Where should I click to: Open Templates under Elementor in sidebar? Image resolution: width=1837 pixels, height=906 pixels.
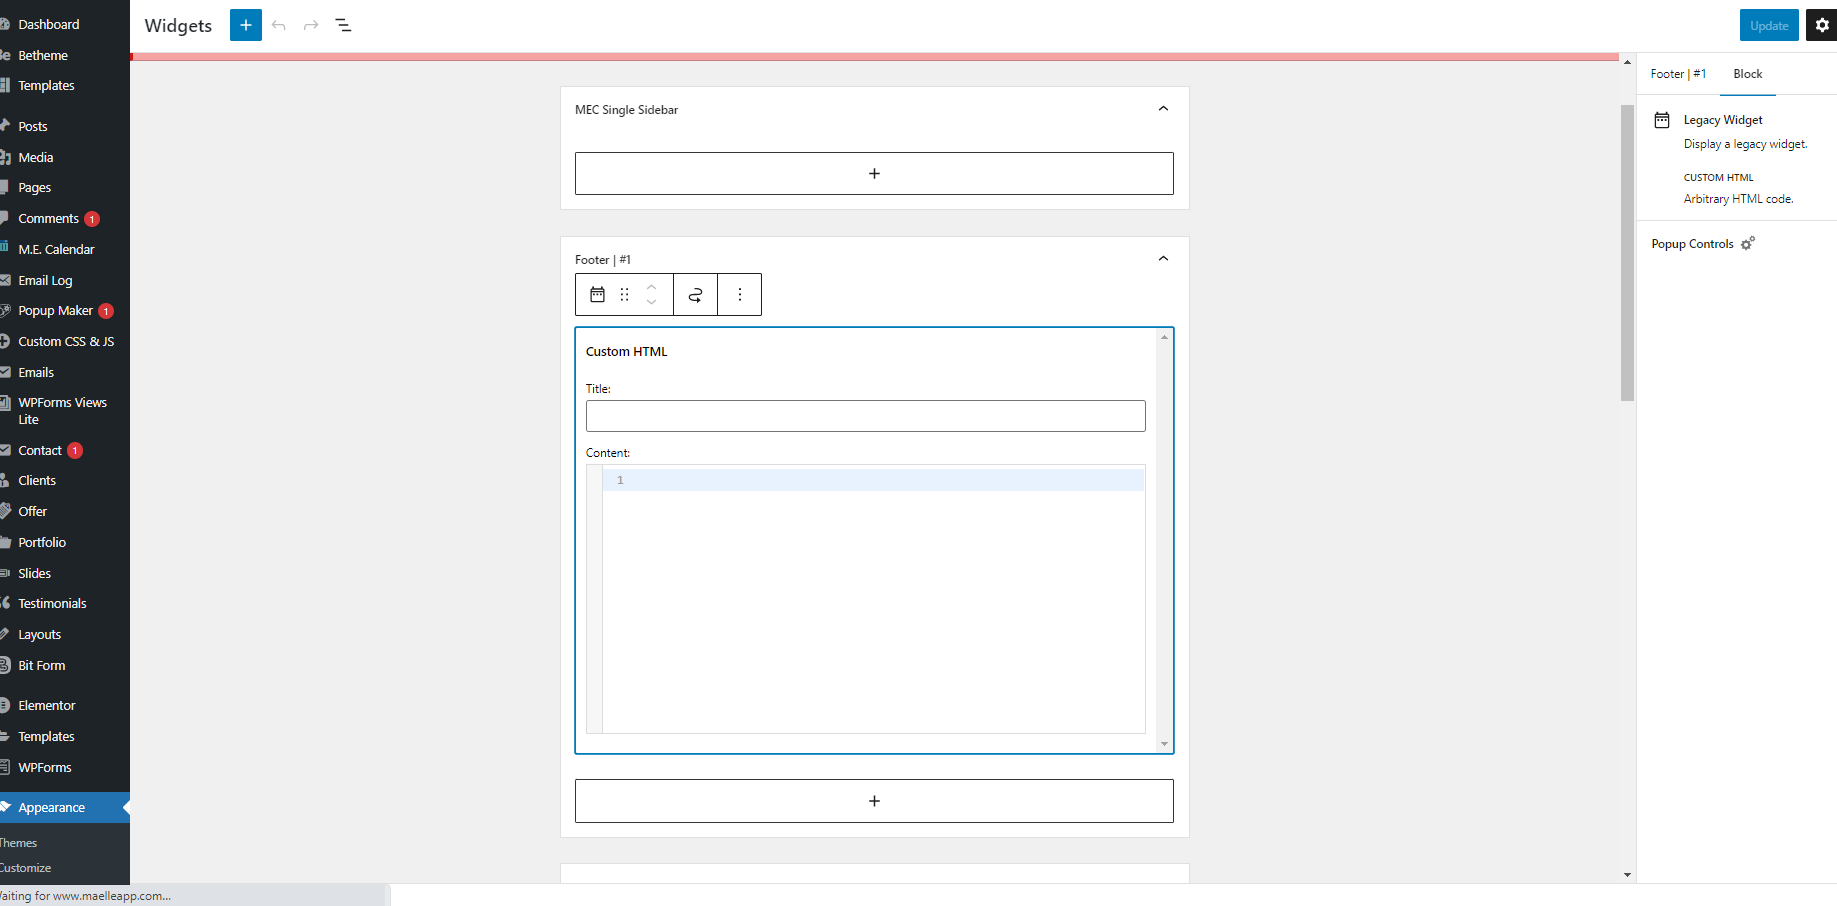[46, 736]
